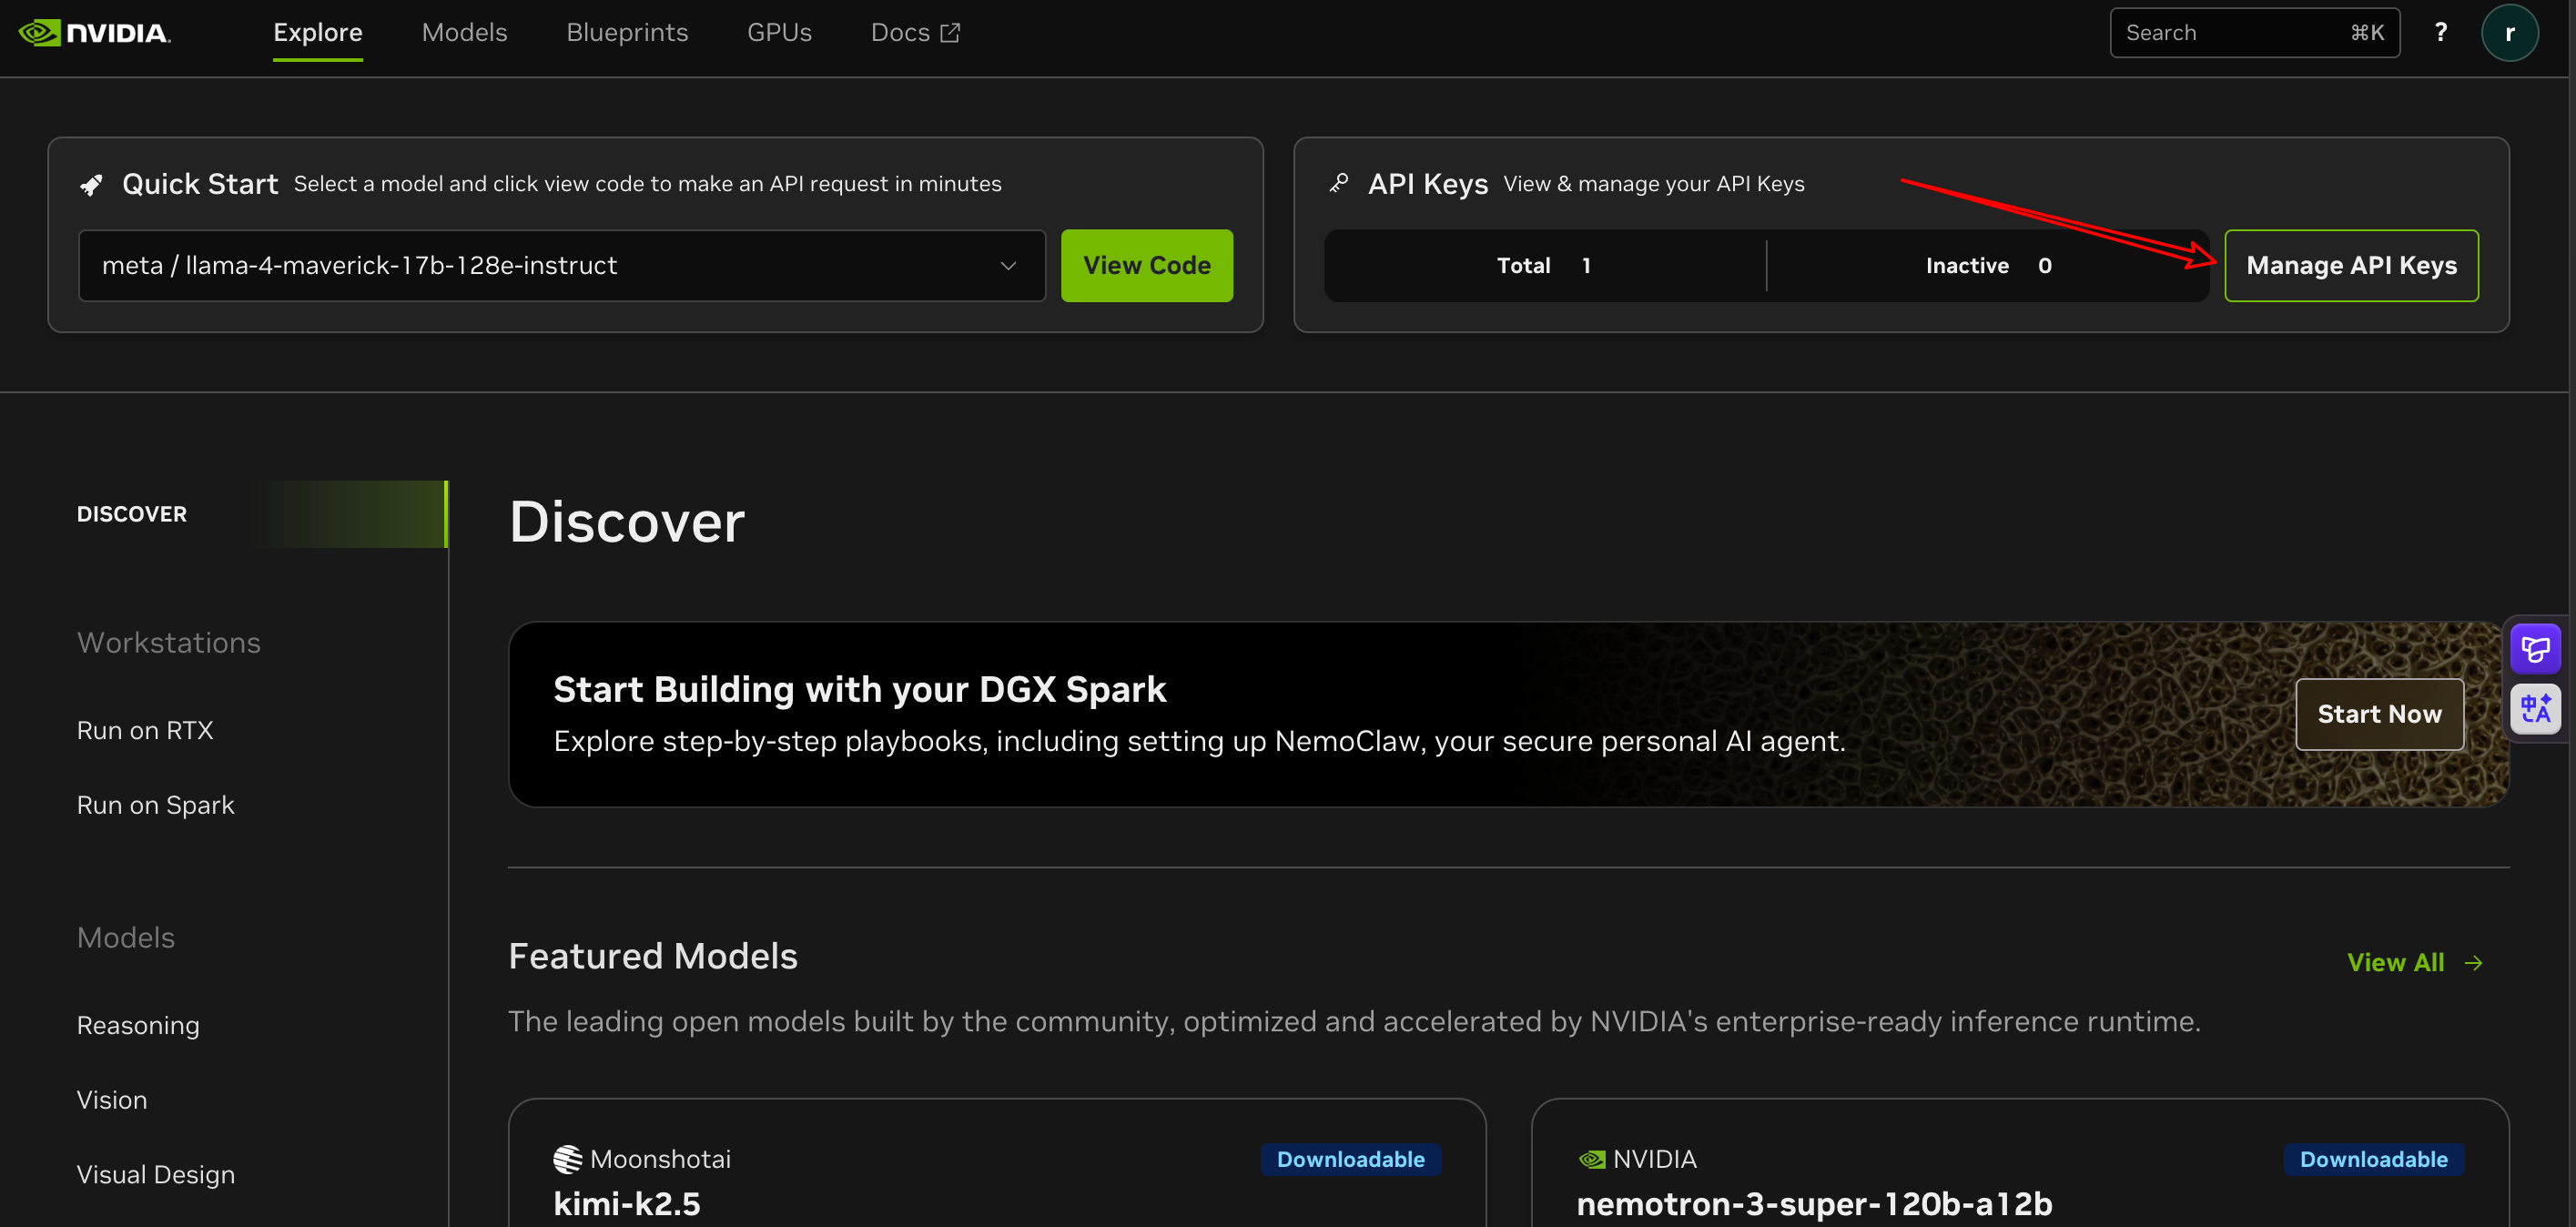Open the kimi-k2.5 model card
Viewport: 2576px width, 1227px height.
997,1163
